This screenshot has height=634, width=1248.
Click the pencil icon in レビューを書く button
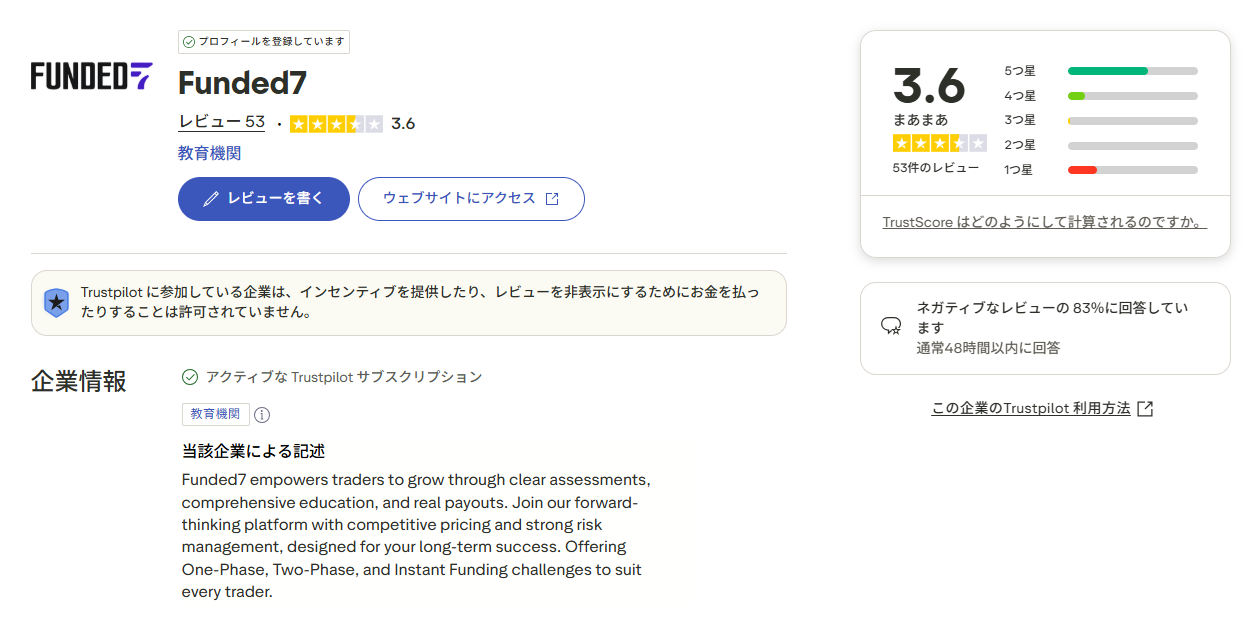(210, 199)
